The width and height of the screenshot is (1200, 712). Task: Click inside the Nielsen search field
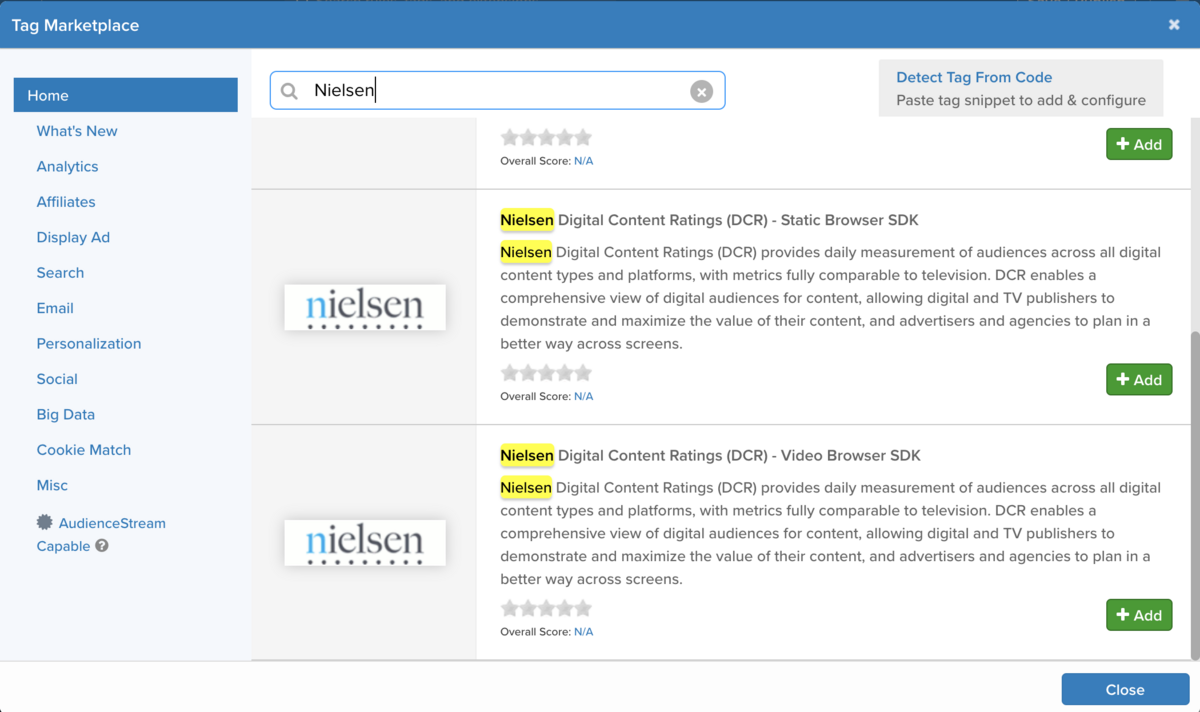pyautogui.click(x=450, y=90)
